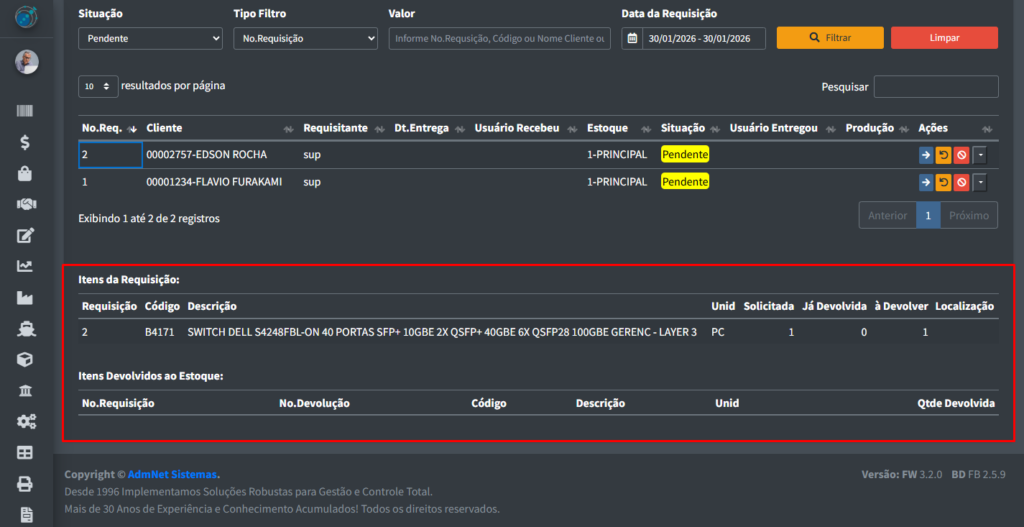1024x527 pixels.
Task: Expand more actions dropdown for requisition 1
Action: (x=980, y=182)
